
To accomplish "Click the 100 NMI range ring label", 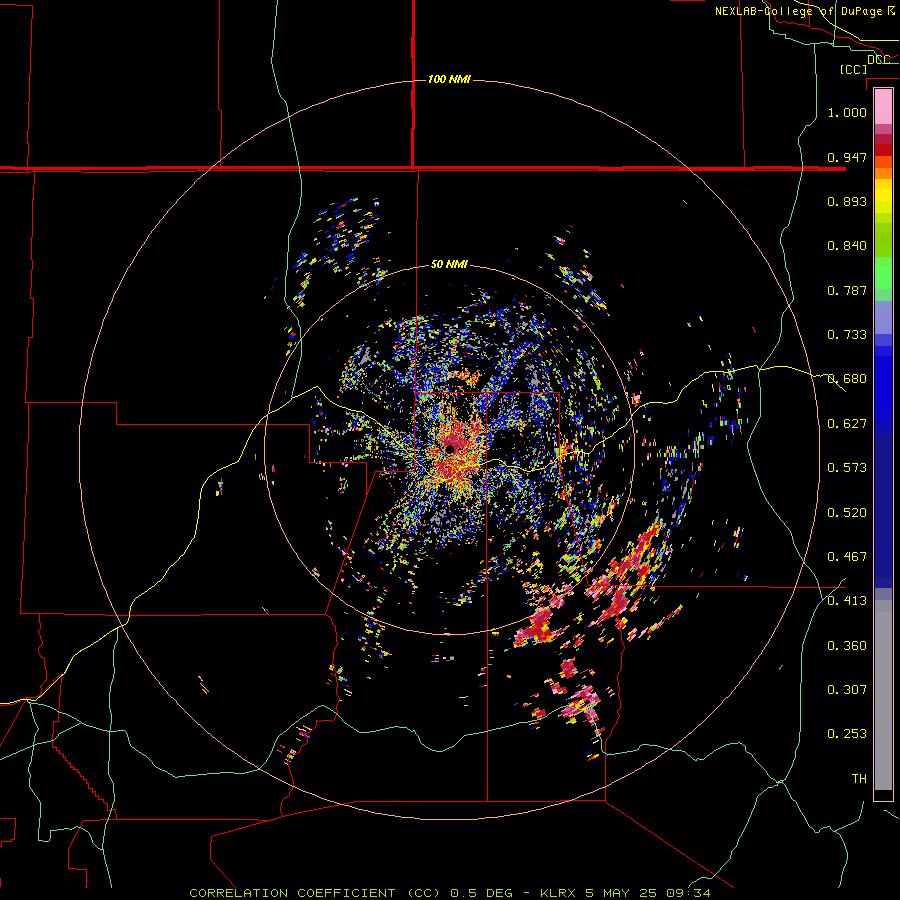I will (449, 79).
